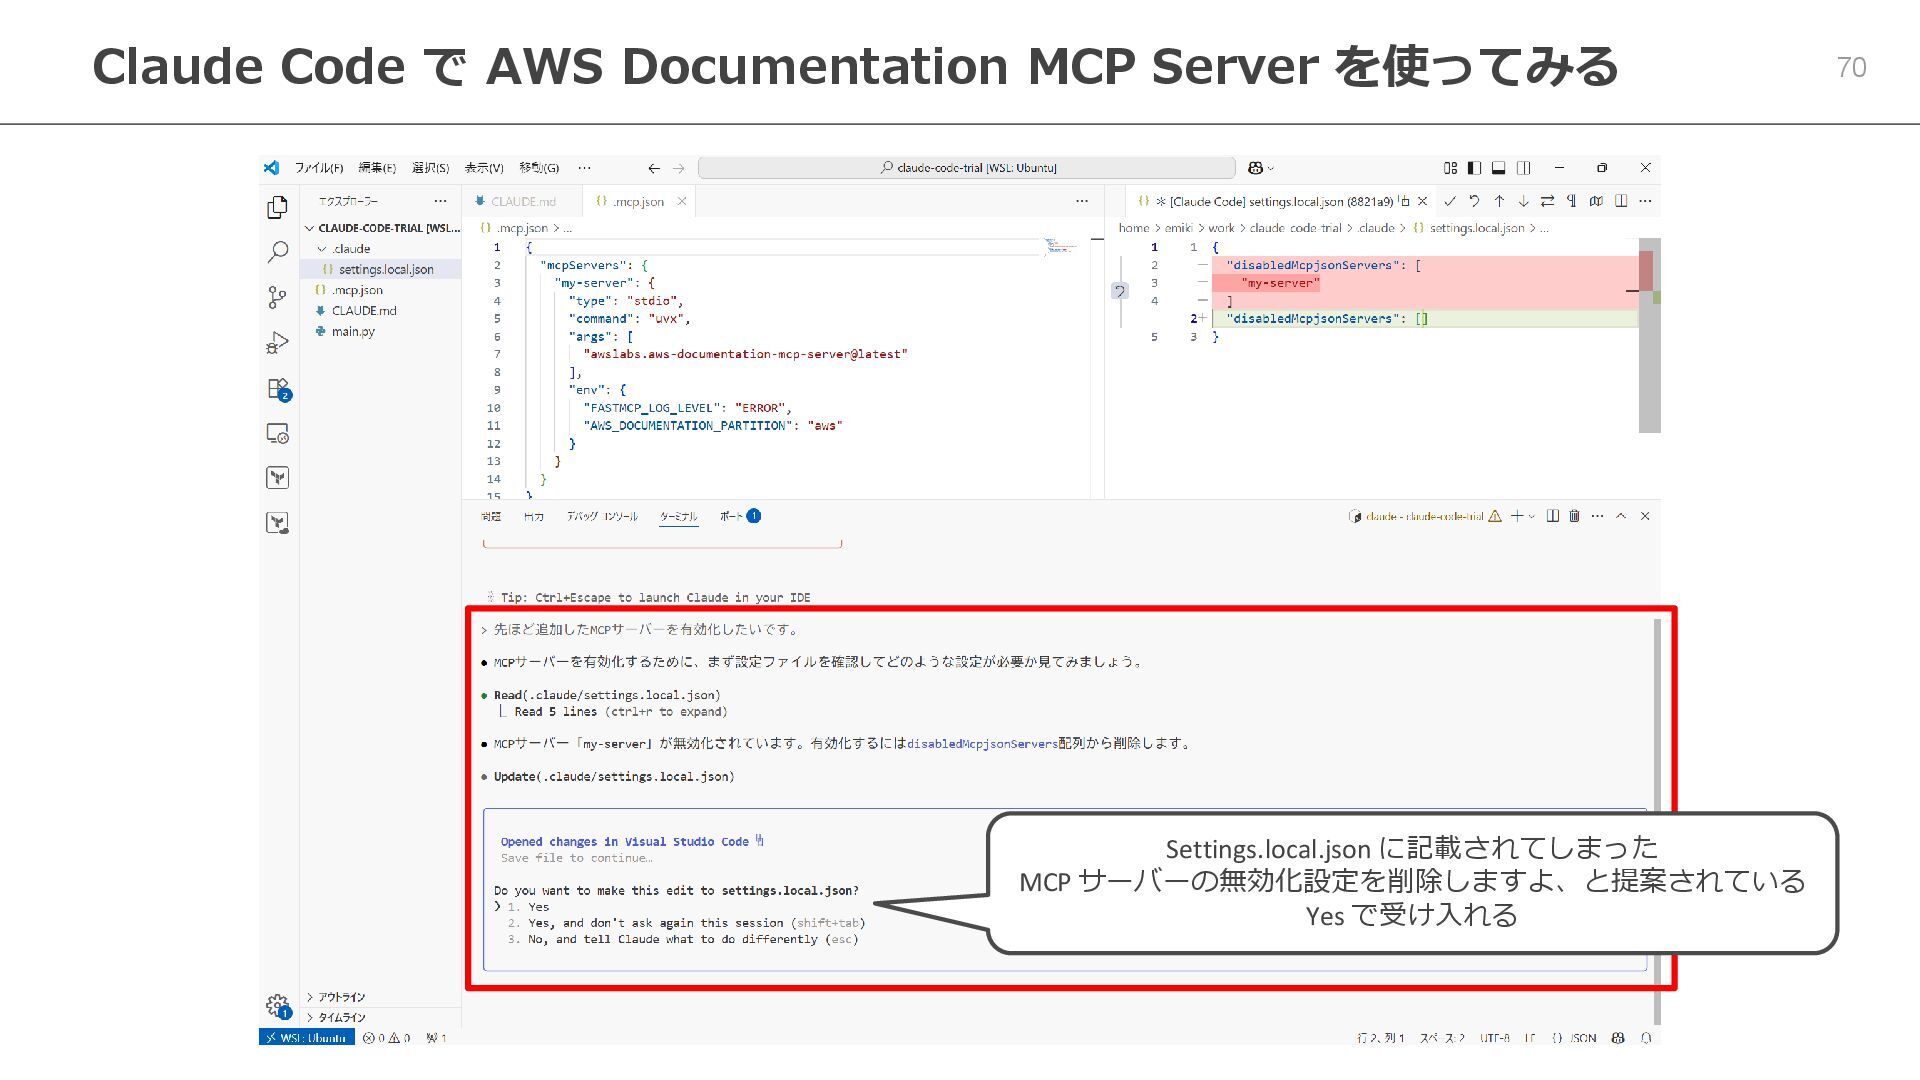This screenshot has height=1080, width=1920.
Task: Expand the タイムライン section
Action: 336,1017
